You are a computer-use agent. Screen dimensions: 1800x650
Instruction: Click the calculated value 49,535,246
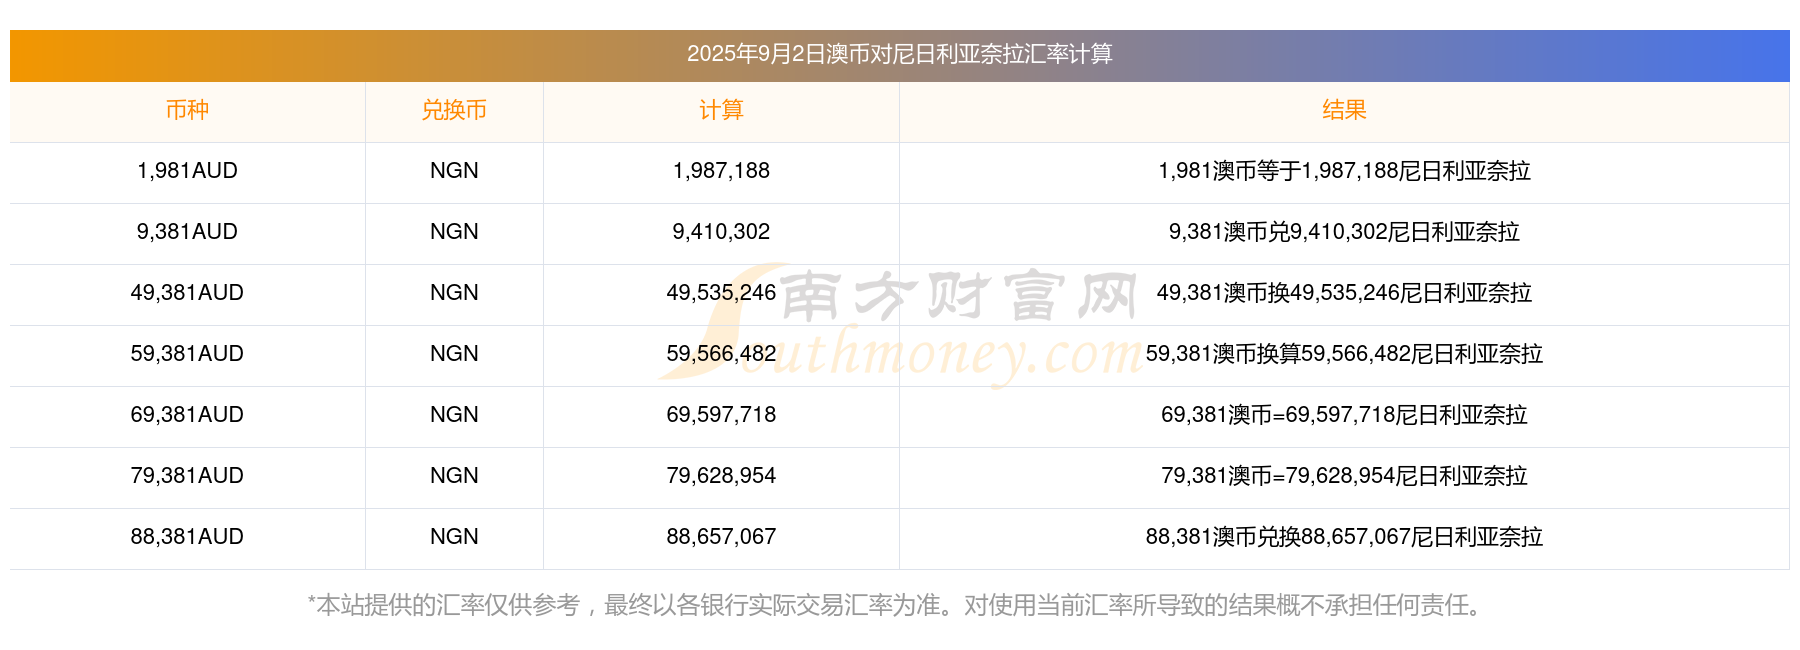(x=721, y=293)
